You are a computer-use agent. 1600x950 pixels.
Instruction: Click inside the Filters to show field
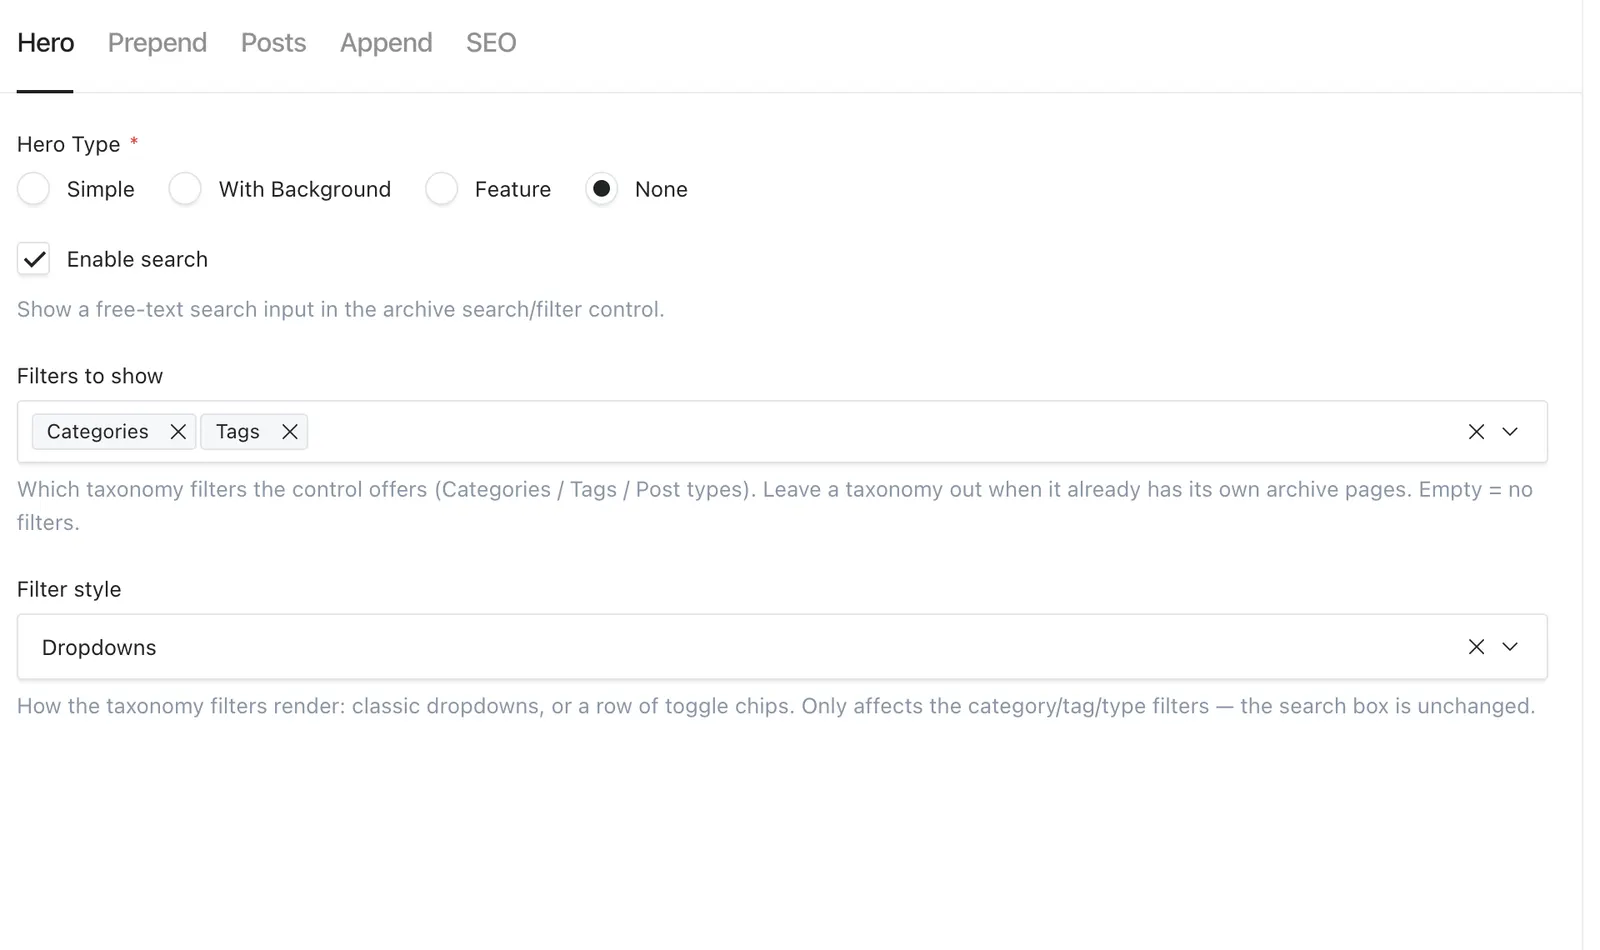pyautogui.click(x=782, y=432)
